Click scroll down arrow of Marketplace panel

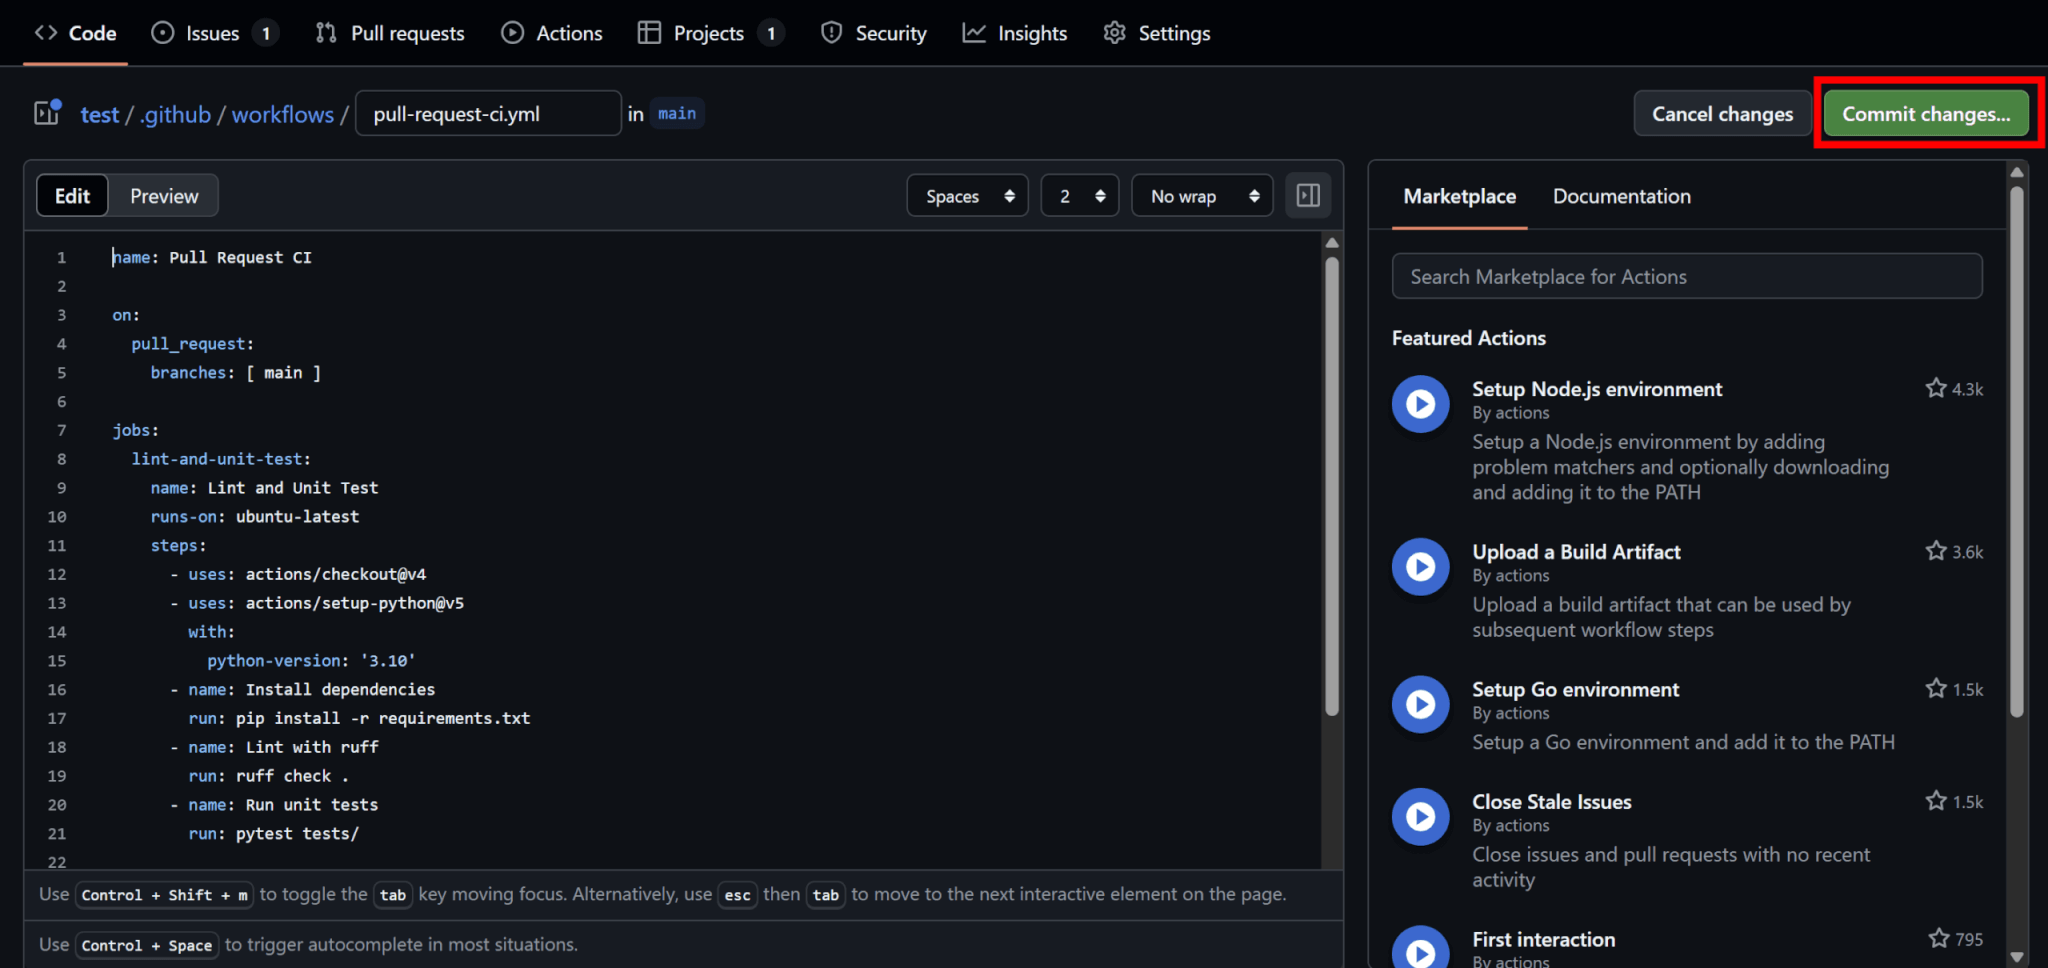2017,957
